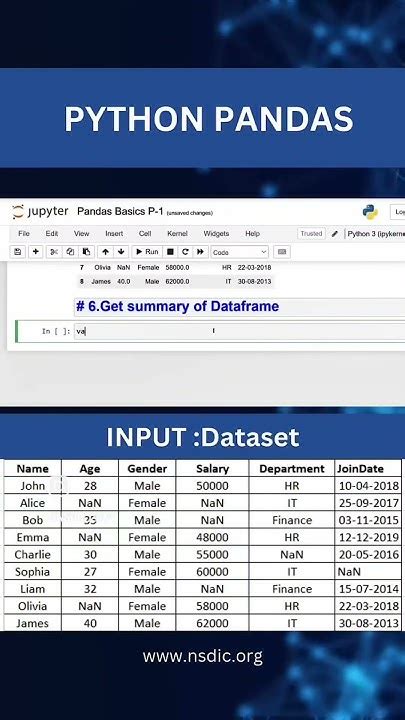Click 'Sophia' in the dataset table

pyautogui.click(x=32, y=572)
